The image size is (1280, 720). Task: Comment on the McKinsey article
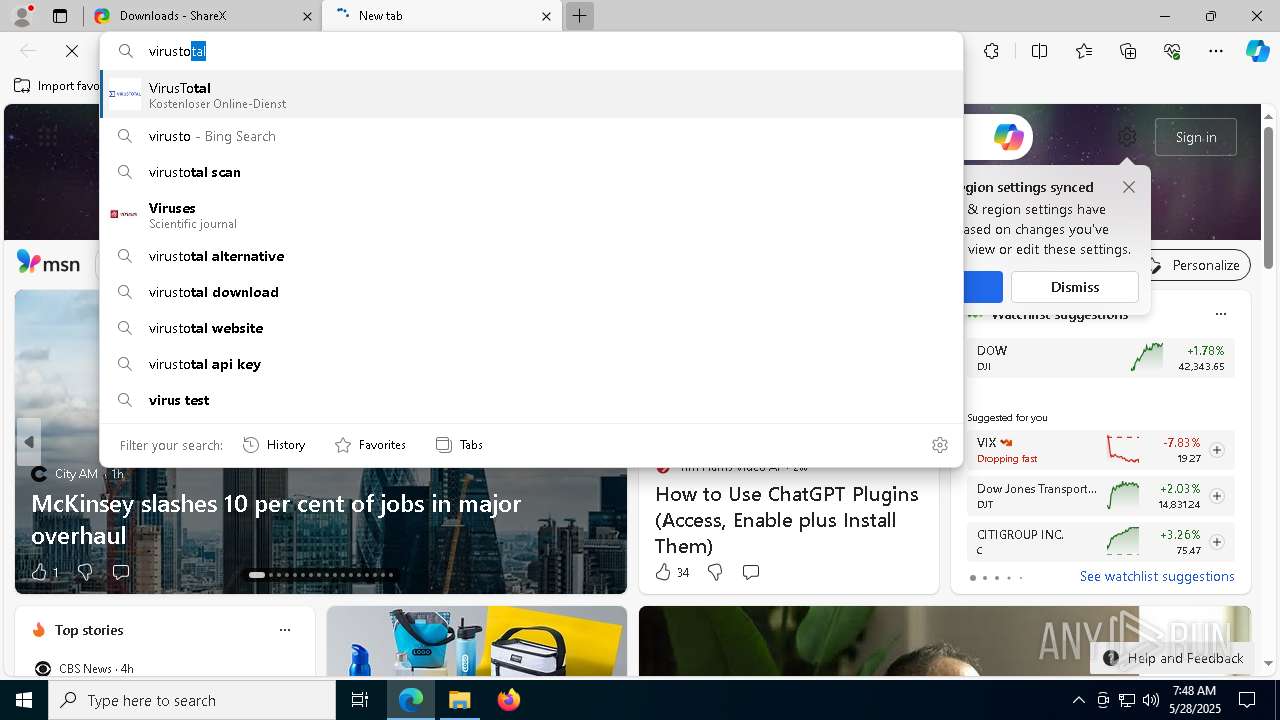121,572
